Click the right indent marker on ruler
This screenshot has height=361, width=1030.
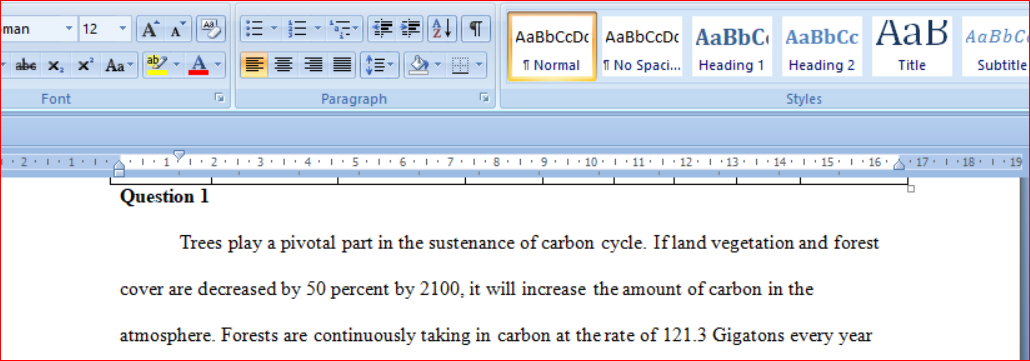tap(899, 164)
